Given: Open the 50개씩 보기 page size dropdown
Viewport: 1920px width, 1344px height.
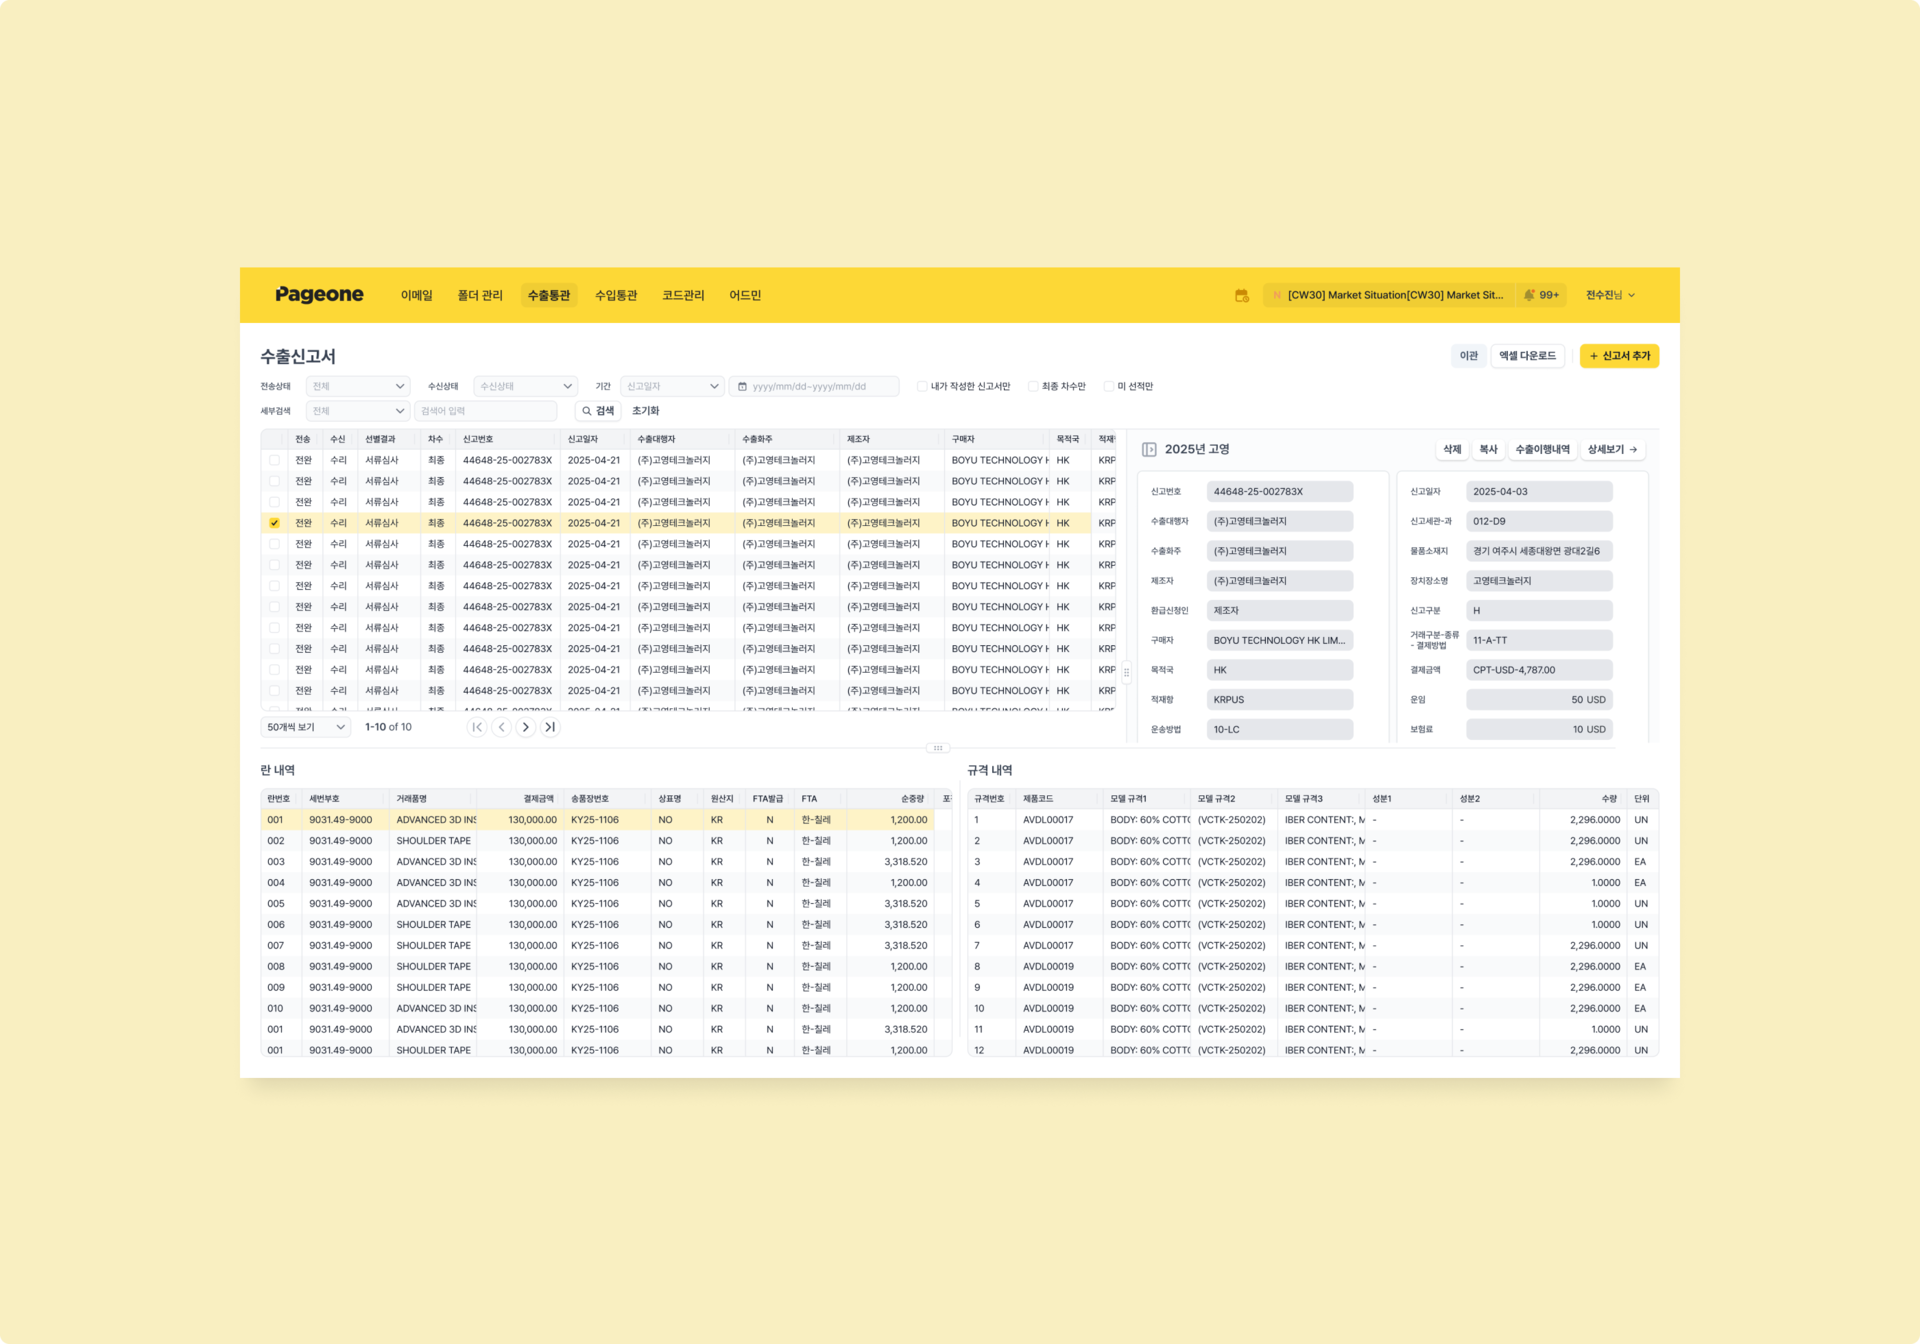Looking at the screenshot, I should coord(305,727).
